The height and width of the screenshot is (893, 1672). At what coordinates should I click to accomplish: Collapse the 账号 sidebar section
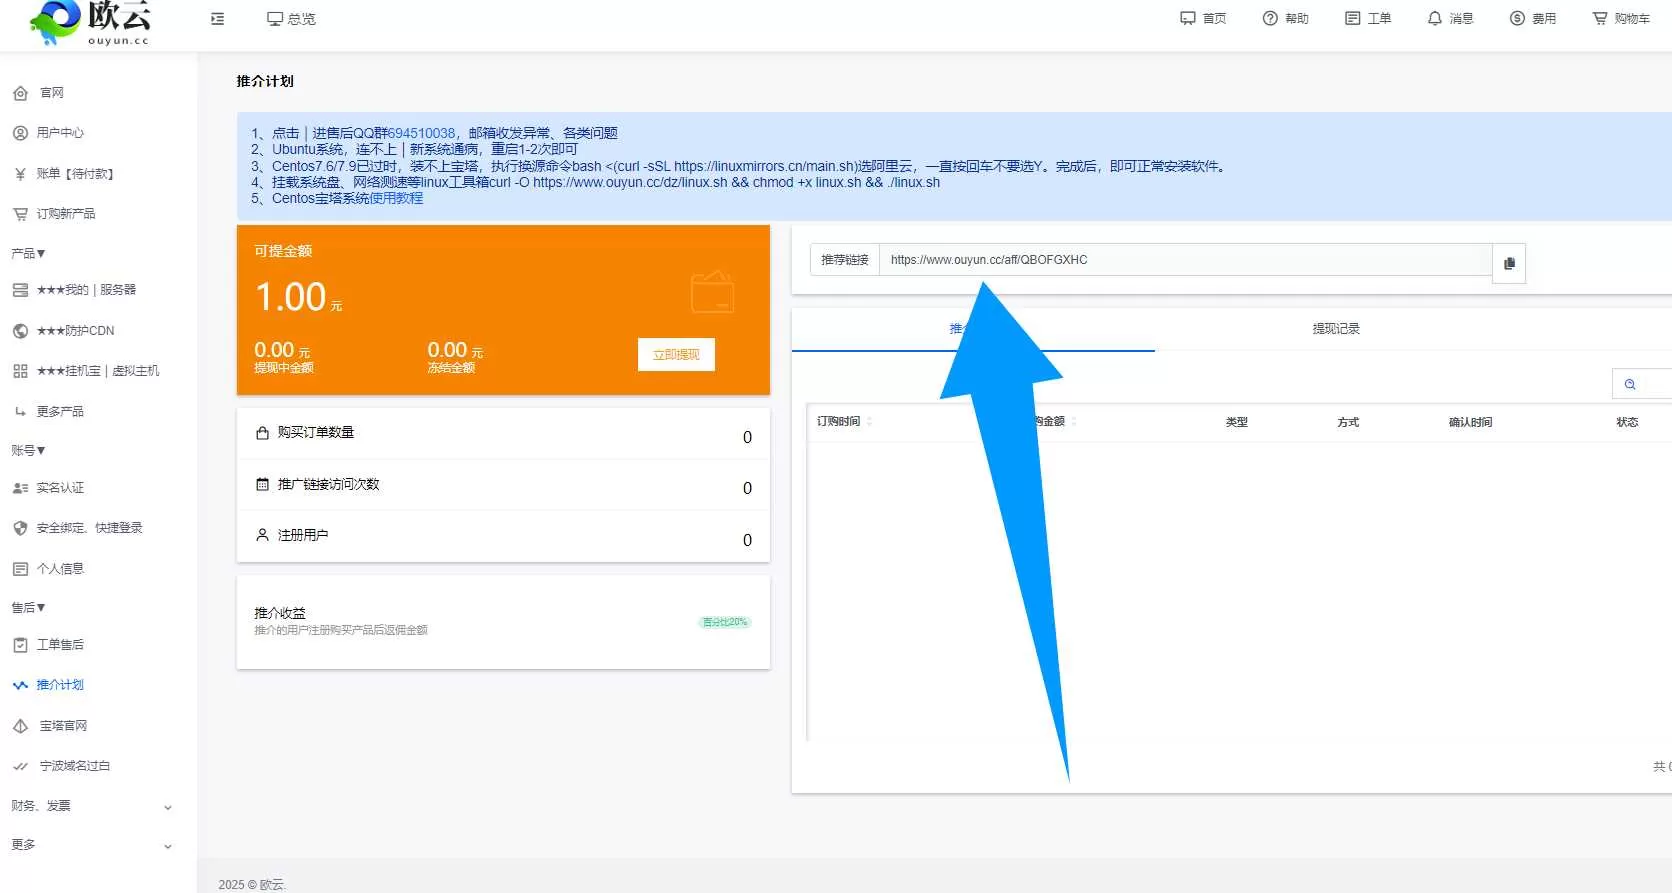(x=29, y=451)
